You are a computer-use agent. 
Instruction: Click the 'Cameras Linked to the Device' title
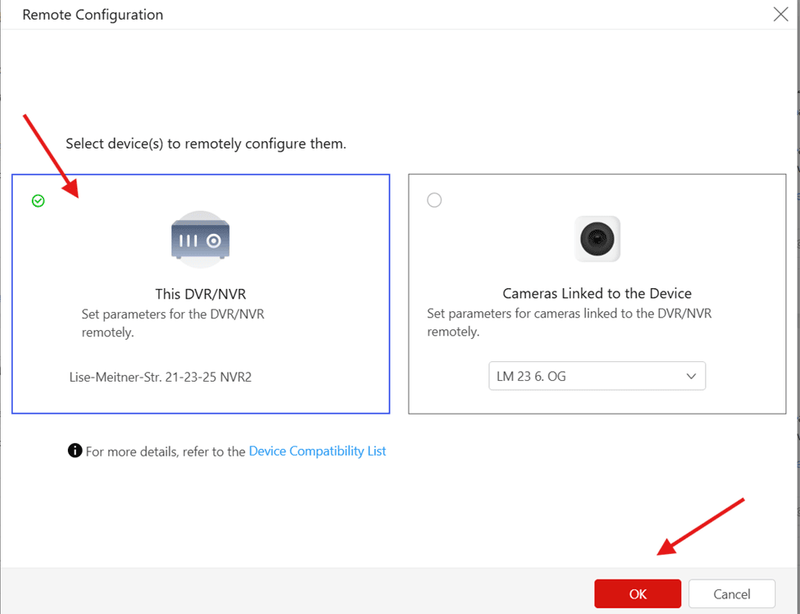[x=597, y=293]
